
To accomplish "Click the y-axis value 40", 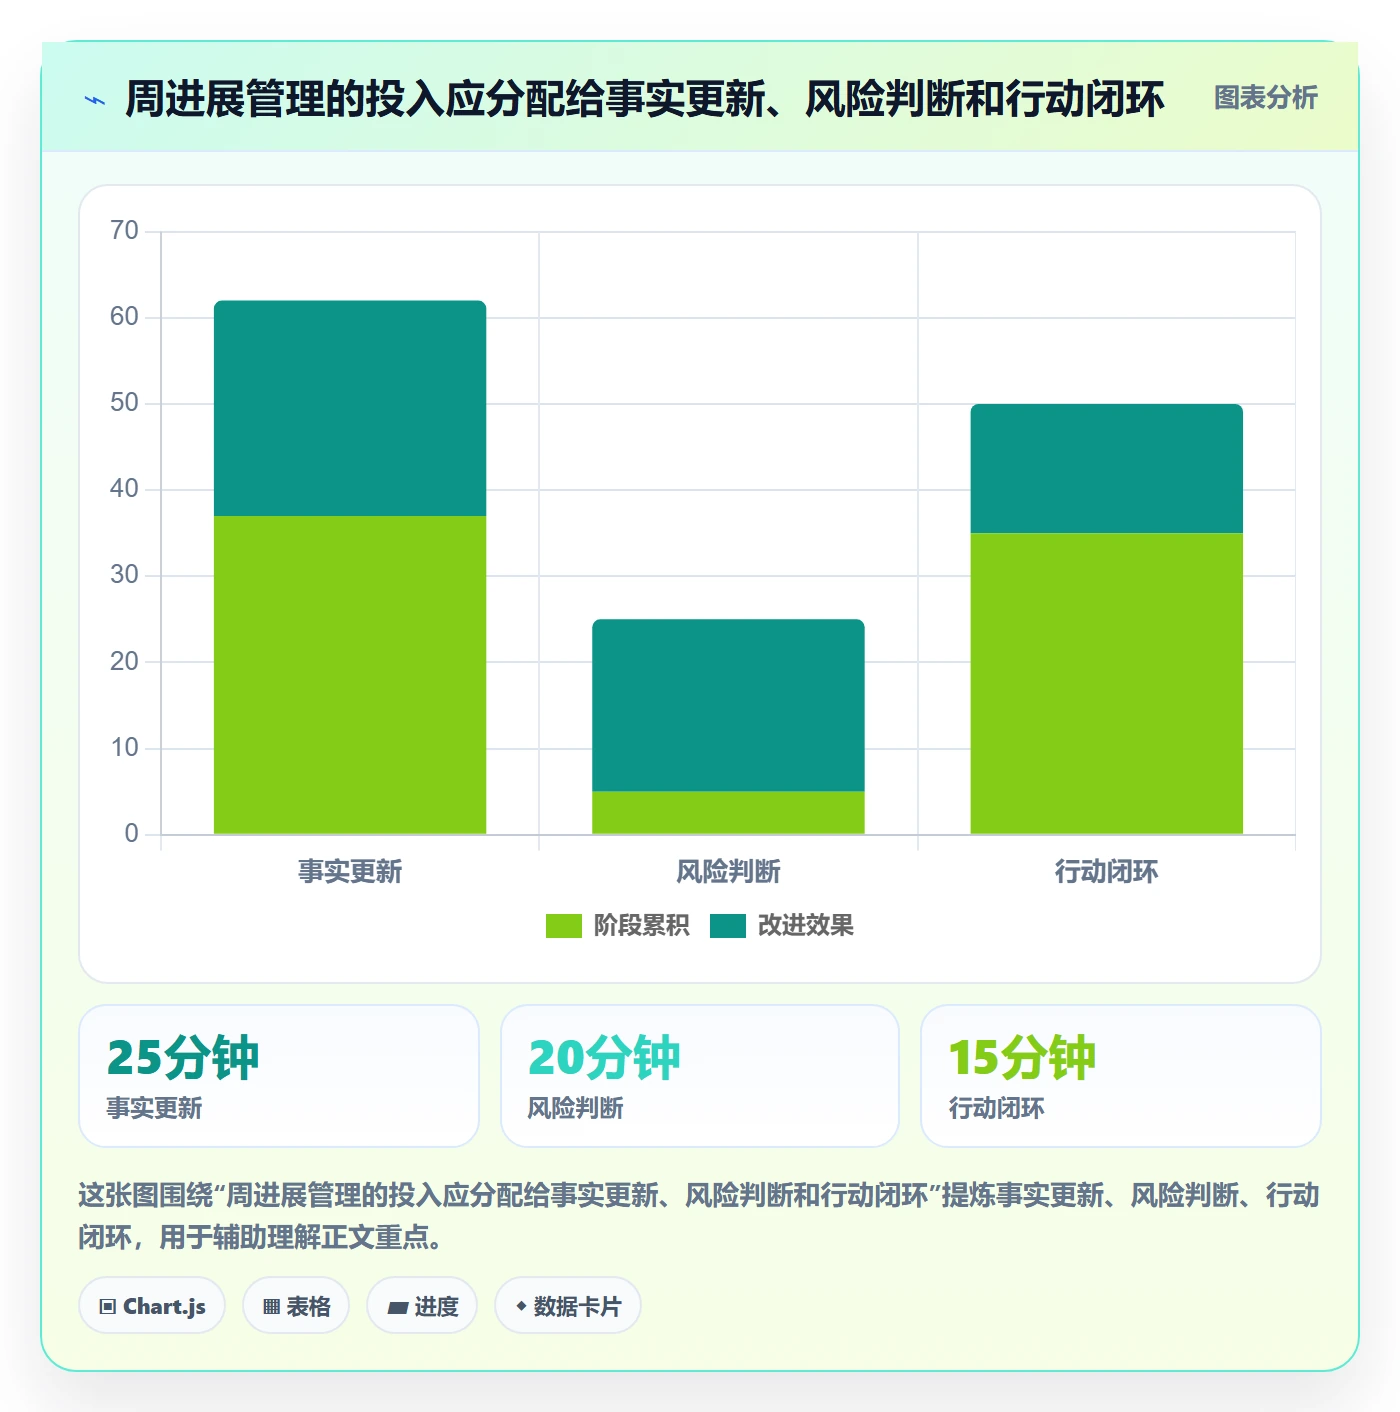I will (x=125, y=489).
